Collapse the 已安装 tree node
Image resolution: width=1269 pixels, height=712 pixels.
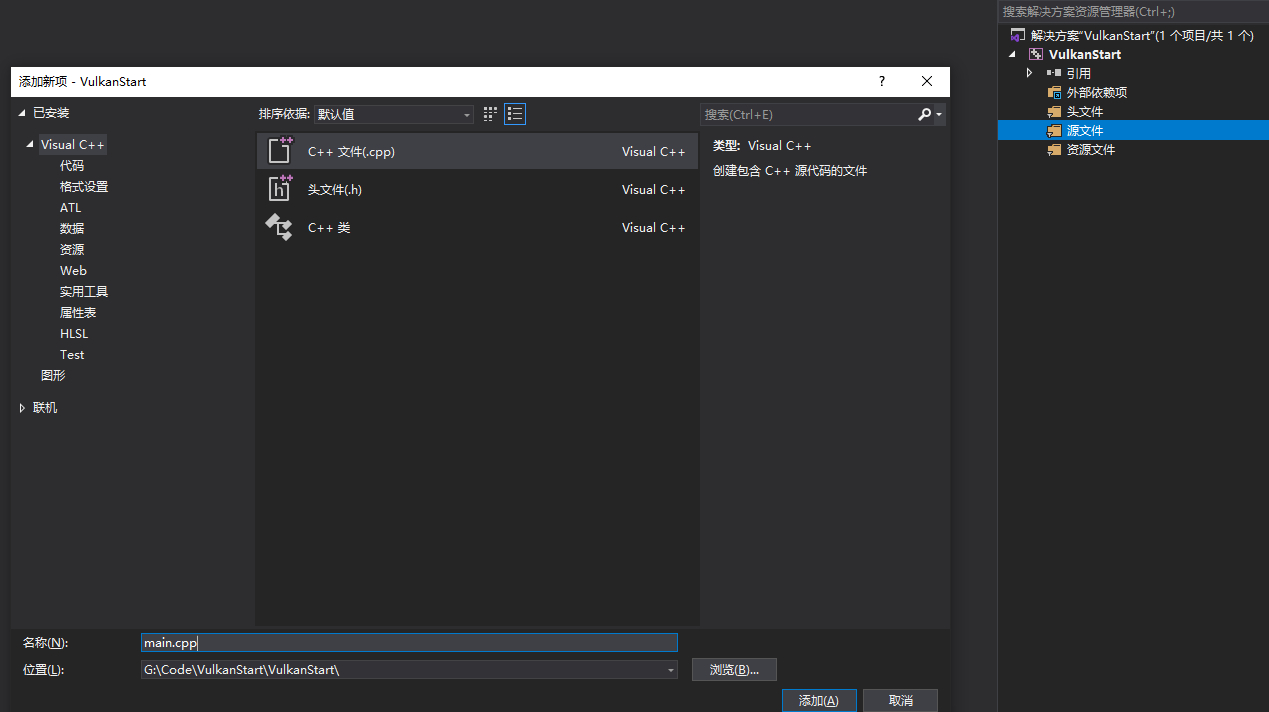tap(23, 113)
